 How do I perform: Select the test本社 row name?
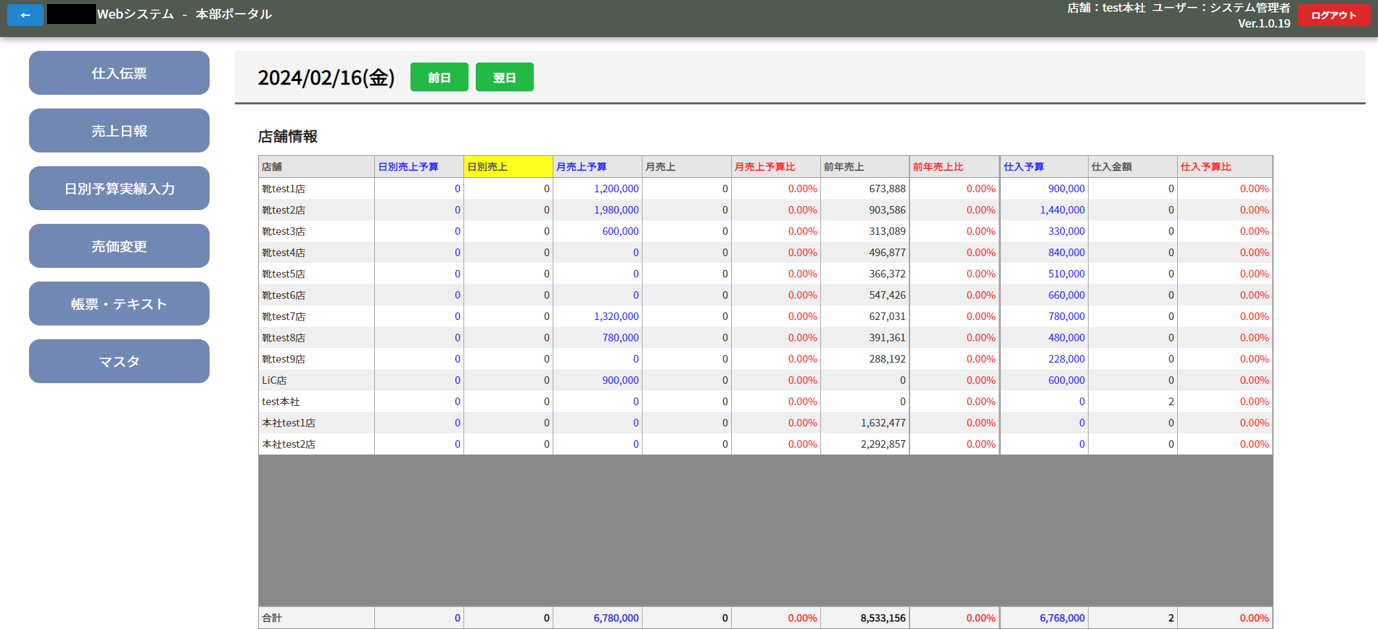281,401
